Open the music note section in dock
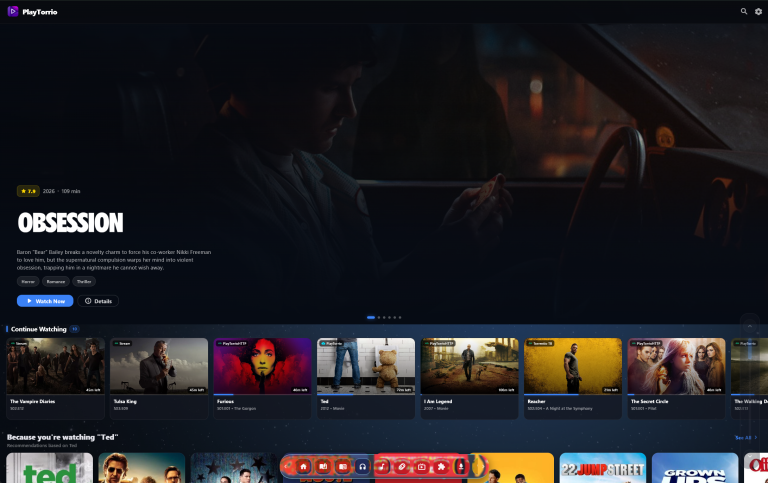 (x=382, y=466)
